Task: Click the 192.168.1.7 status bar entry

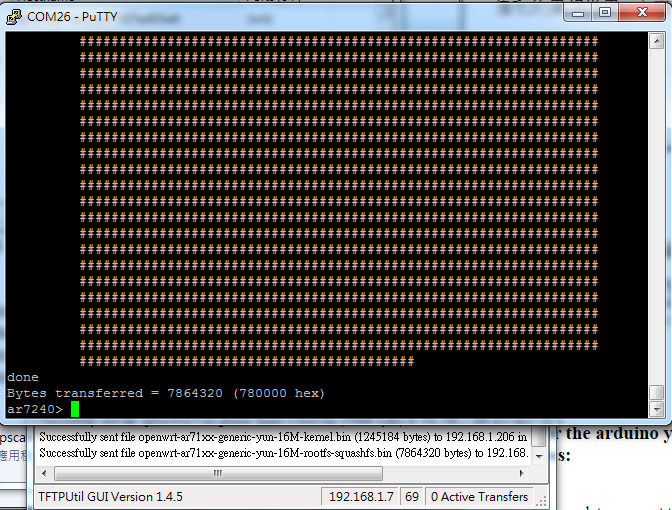Action: coord(361,497)
